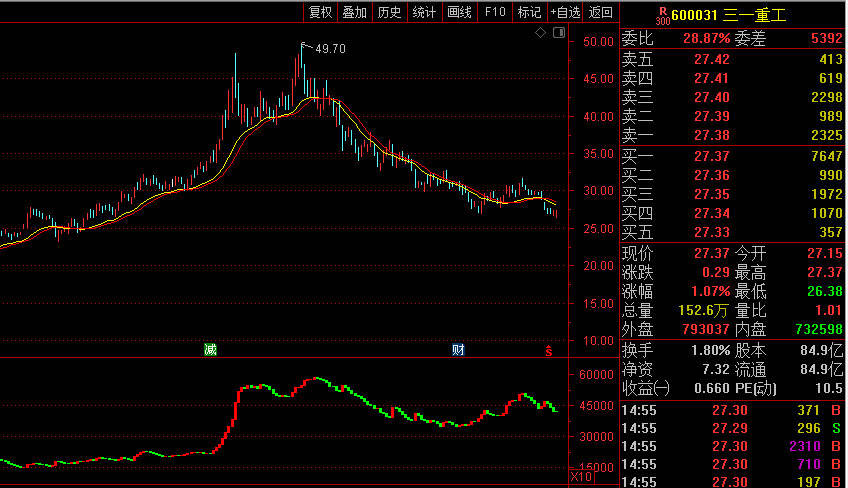This screenshot has height=488, width=848.
Task: Click 返回 to go back
Action: (x=601, y=12)
